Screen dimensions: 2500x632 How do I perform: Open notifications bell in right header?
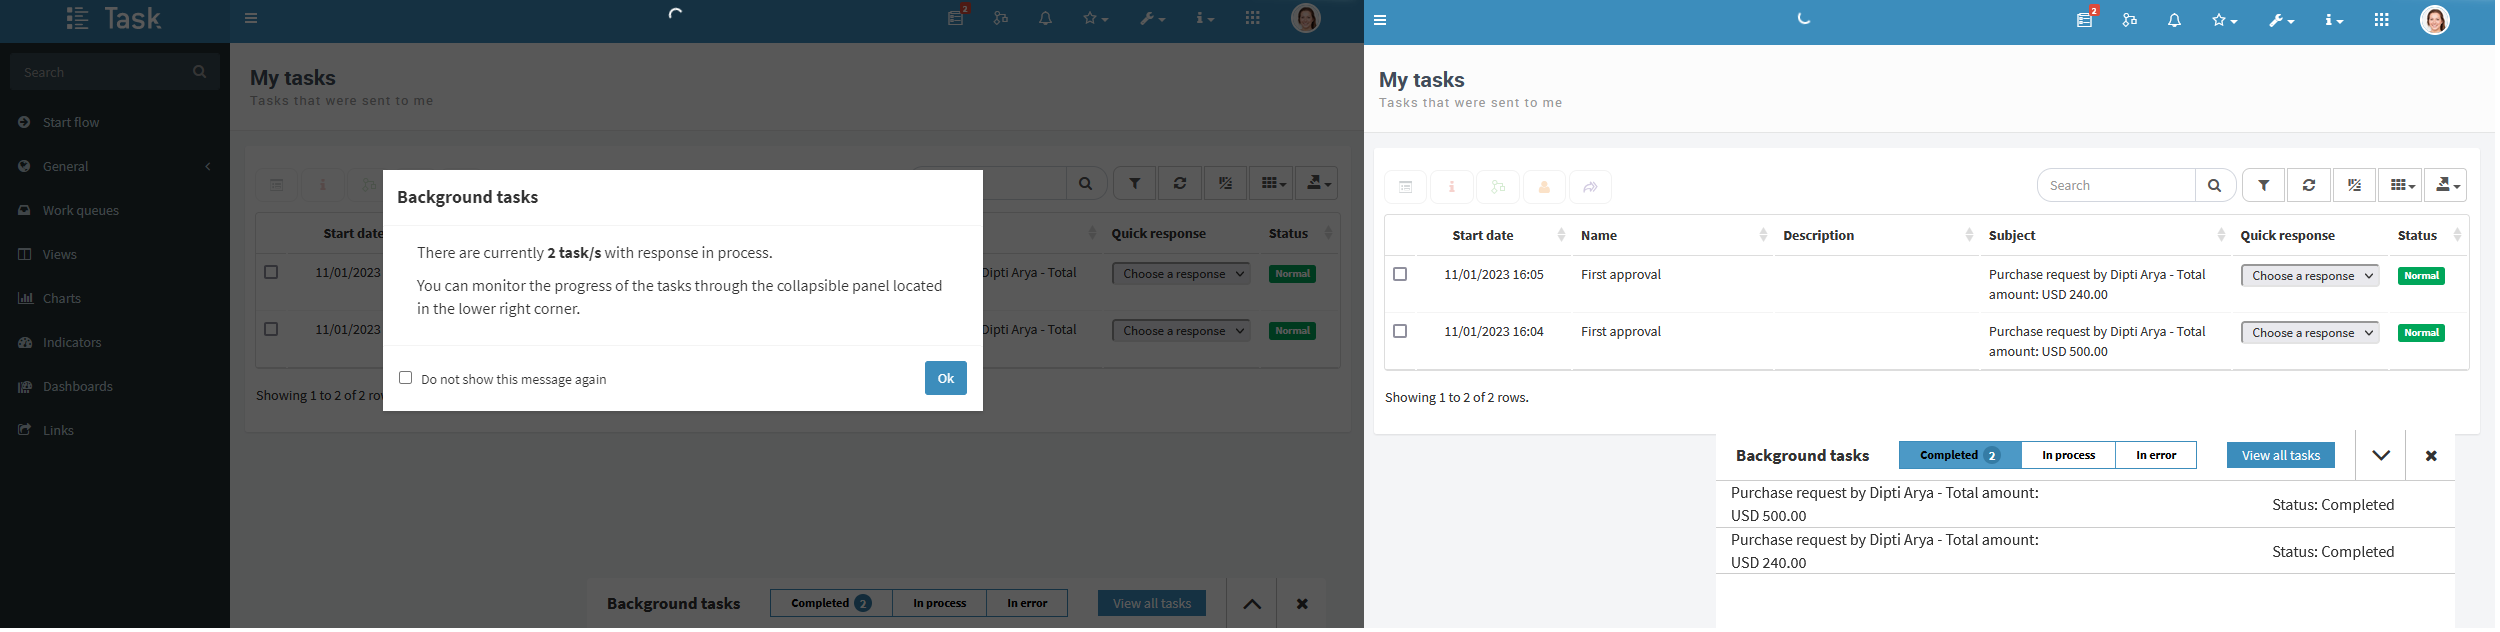tap(2174, 20)
